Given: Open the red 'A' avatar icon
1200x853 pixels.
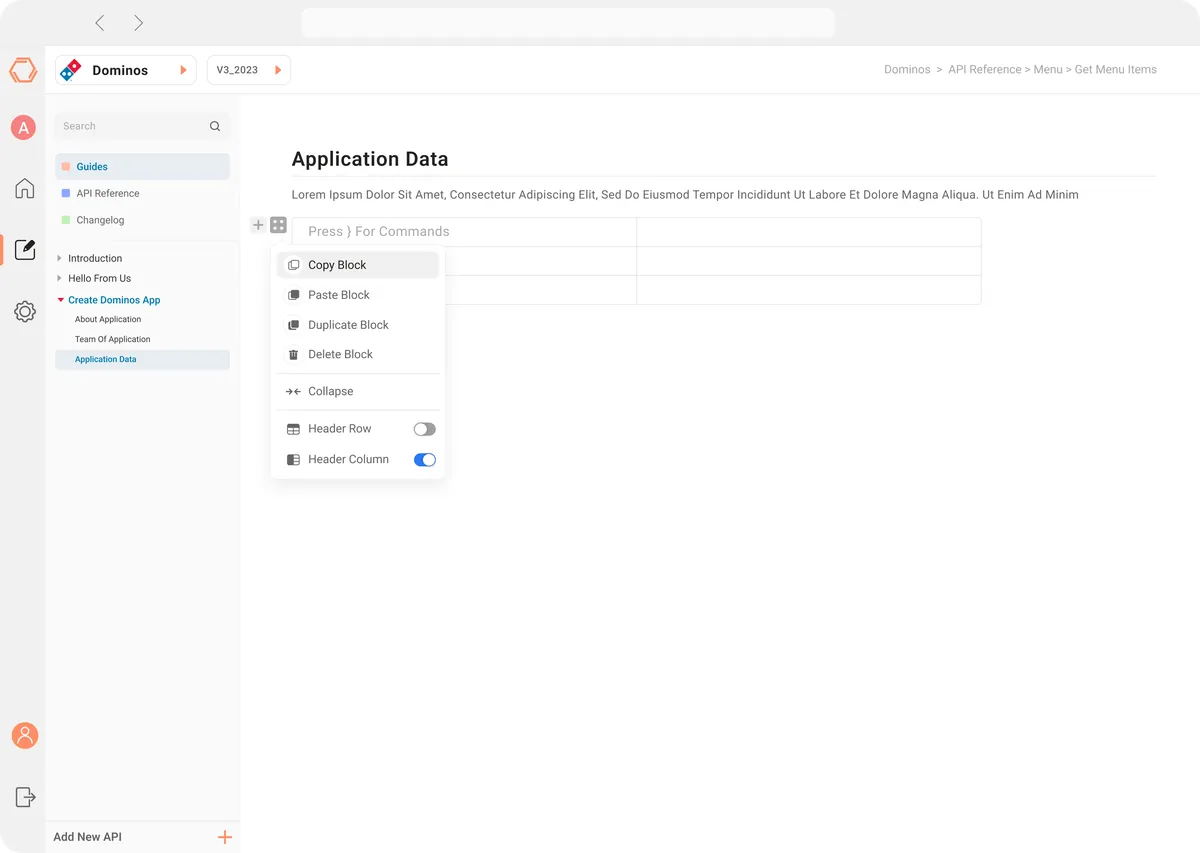Looking at the screenshot, I should [23, 128].
